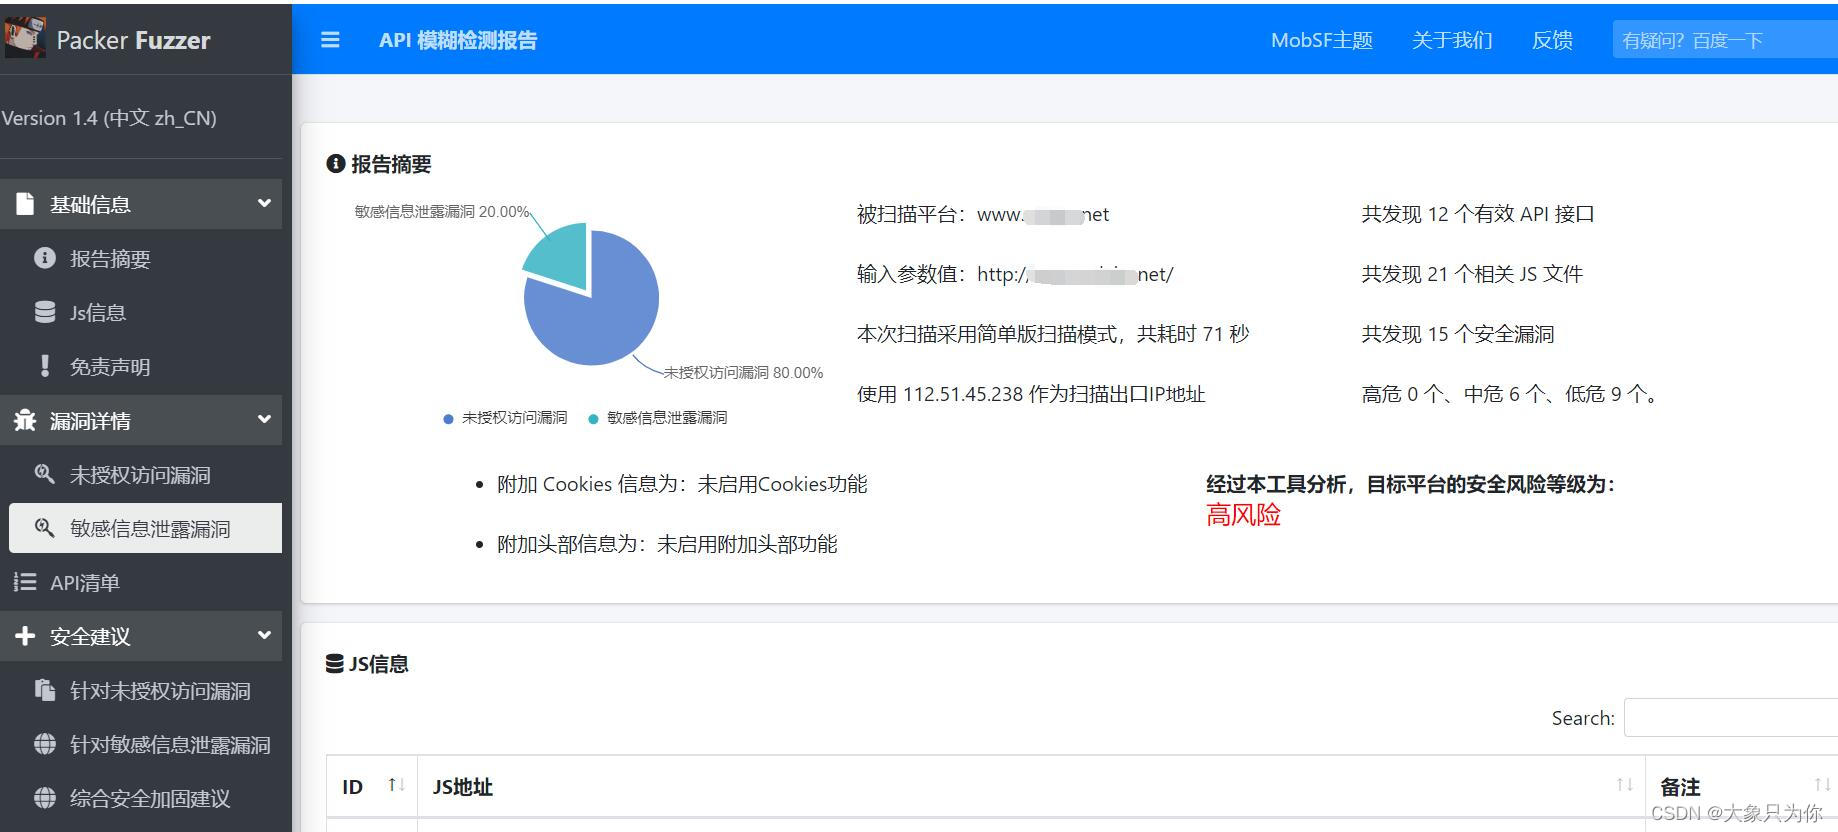Click the info icon in 报告摘要 panel heading
Screen dimensions: 1838x832
pyautogui.click(x=336, y=164)
